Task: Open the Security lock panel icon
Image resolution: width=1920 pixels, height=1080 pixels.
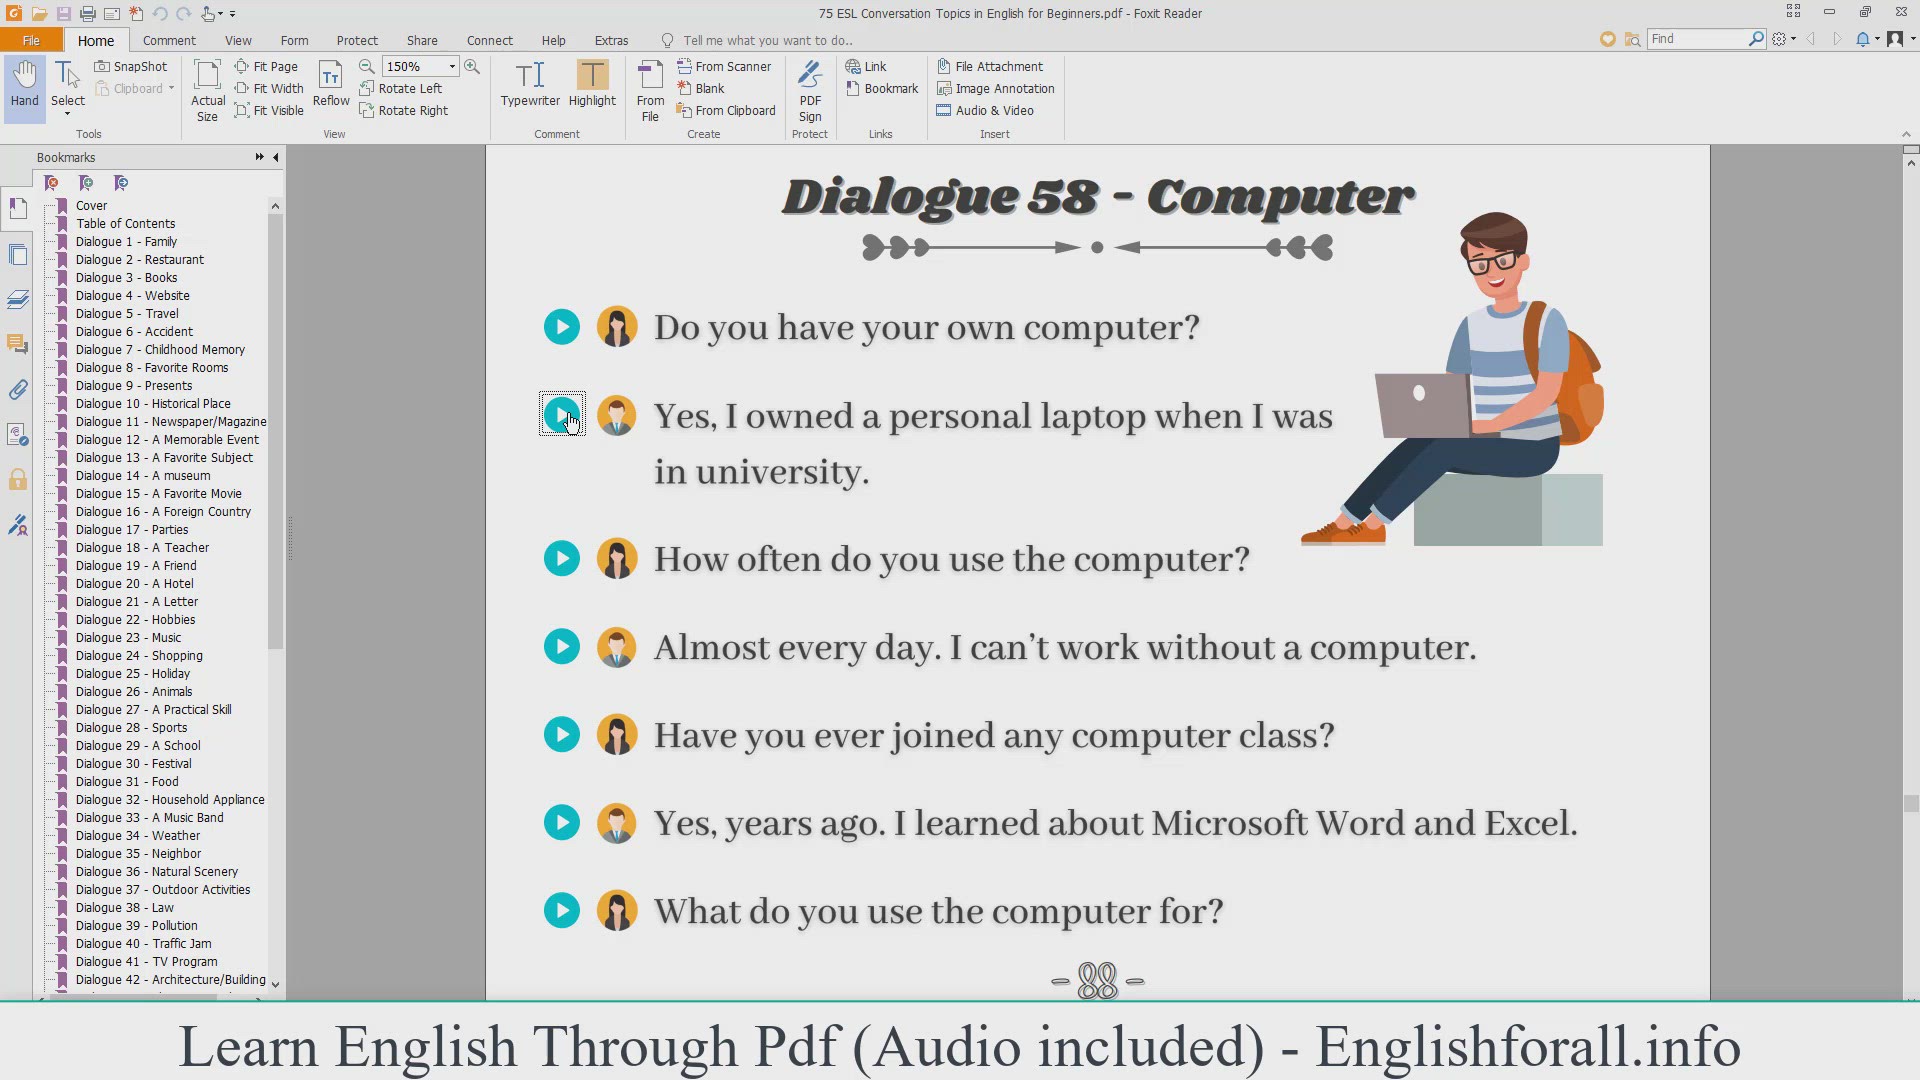Action: (18, 480)
